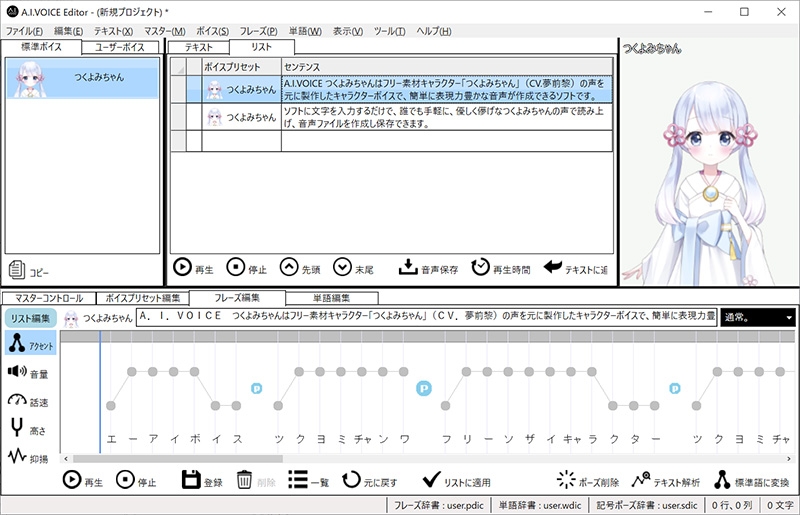The height and width of the screenshot is (515, 800).
Task: Click the ボイスプリセット column header
Action: [241, 67]
